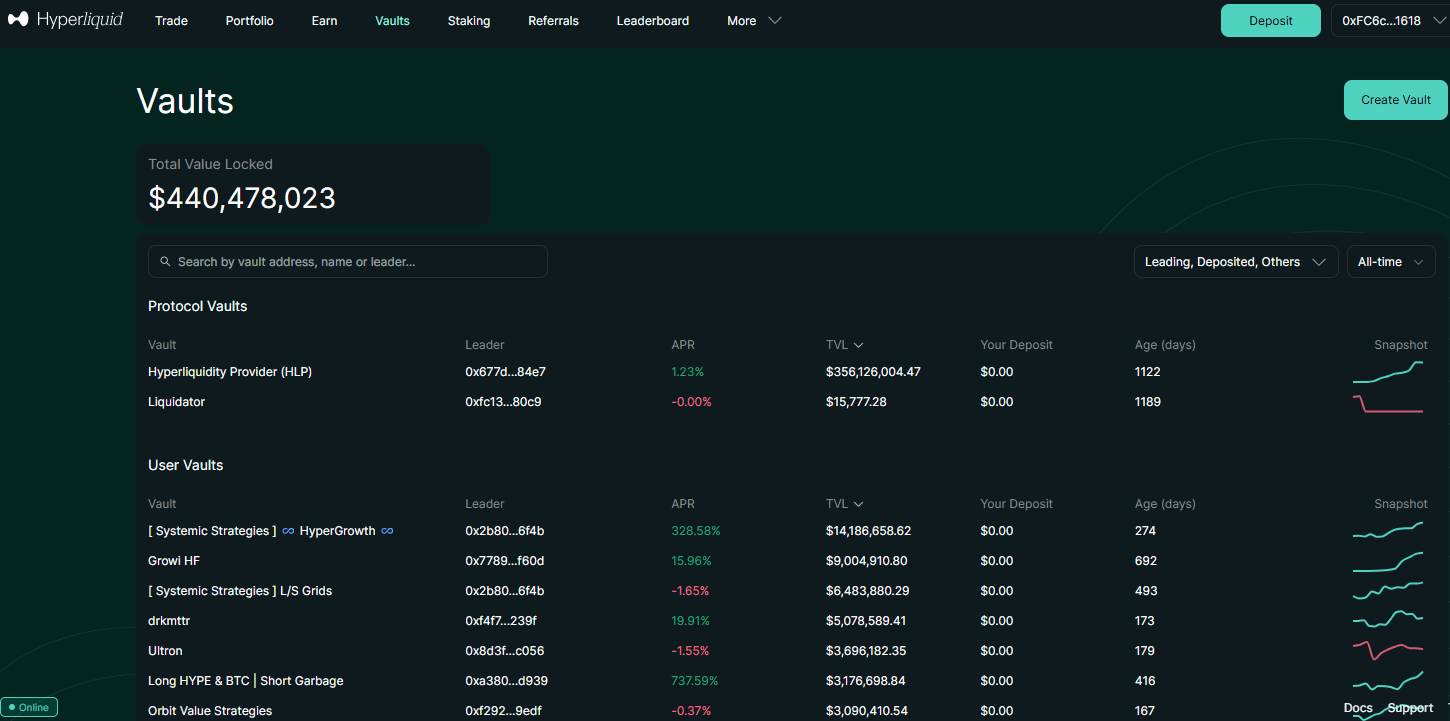Click the search magnifier icon
The height and width of the screenshot is (721, 1450).
point(165,262)
